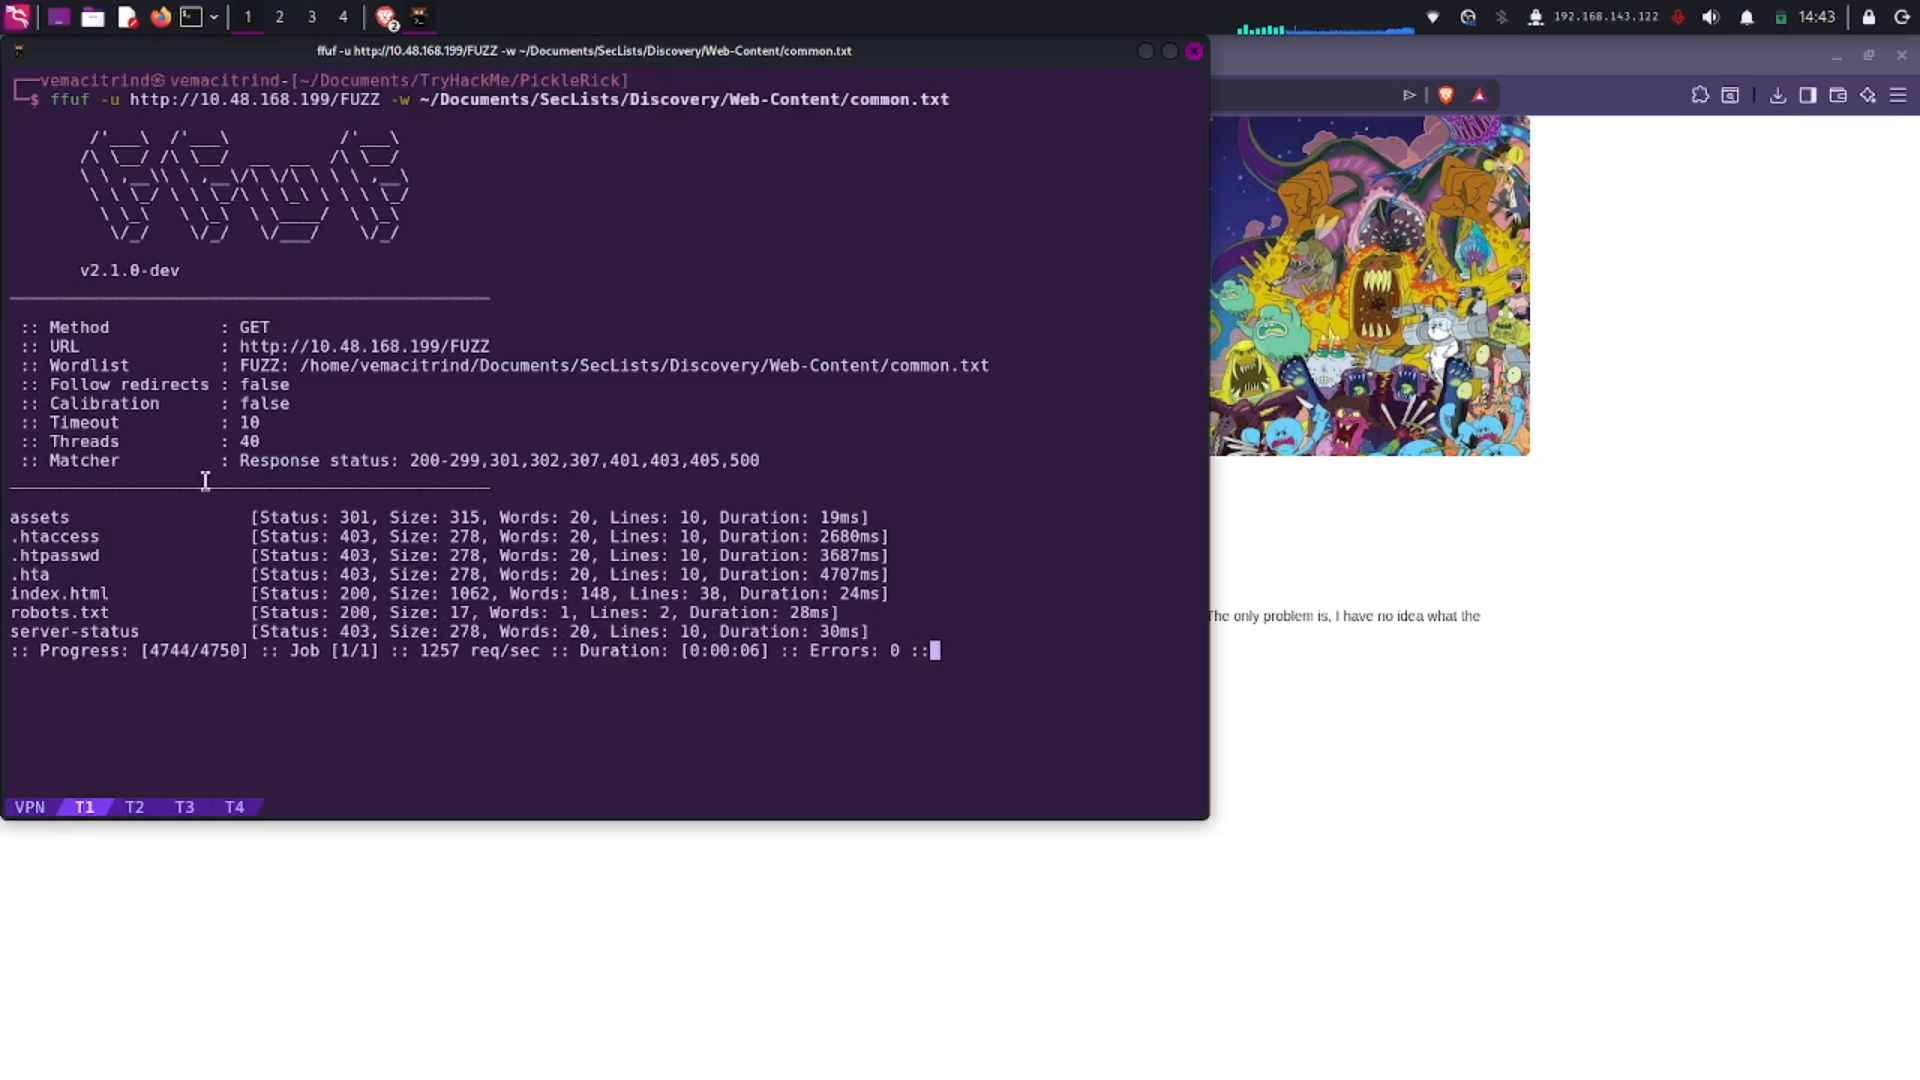This screenshot has width=1920, height=1080.
Task: Click the purple show-desktop icon in the panel
Action: 59,17
